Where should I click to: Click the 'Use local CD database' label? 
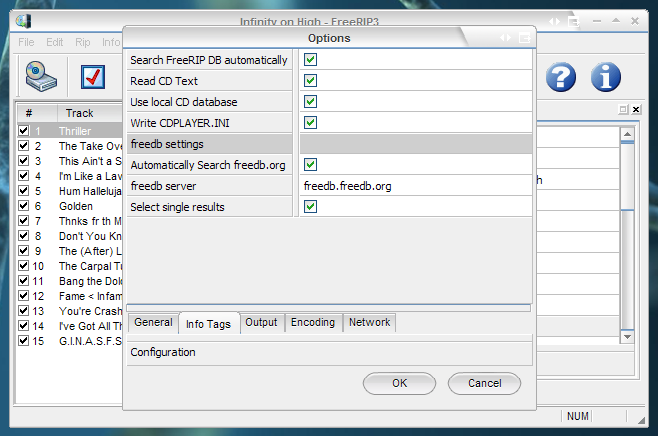(184, 102)
